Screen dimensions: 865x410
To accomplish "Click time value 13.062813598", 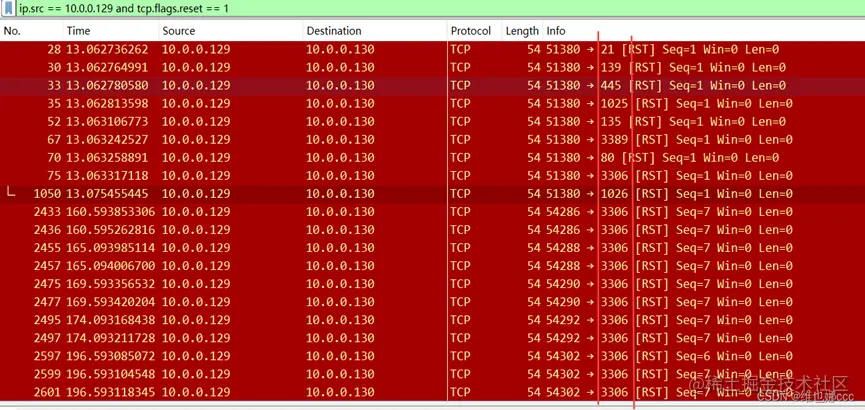I will [107, 104].
